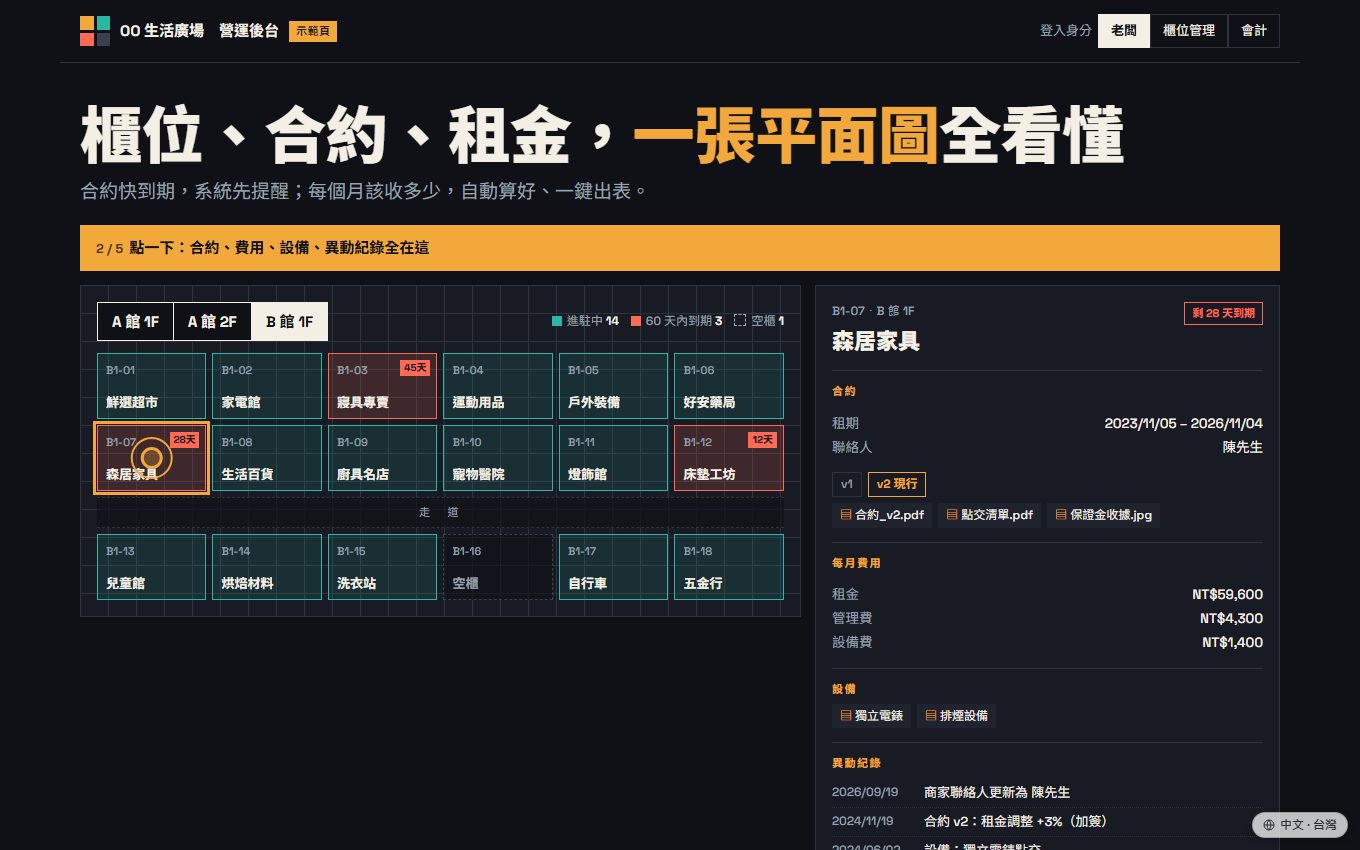
Task: Open booth B1-17 自行車
Action: [x=613, y=567]
